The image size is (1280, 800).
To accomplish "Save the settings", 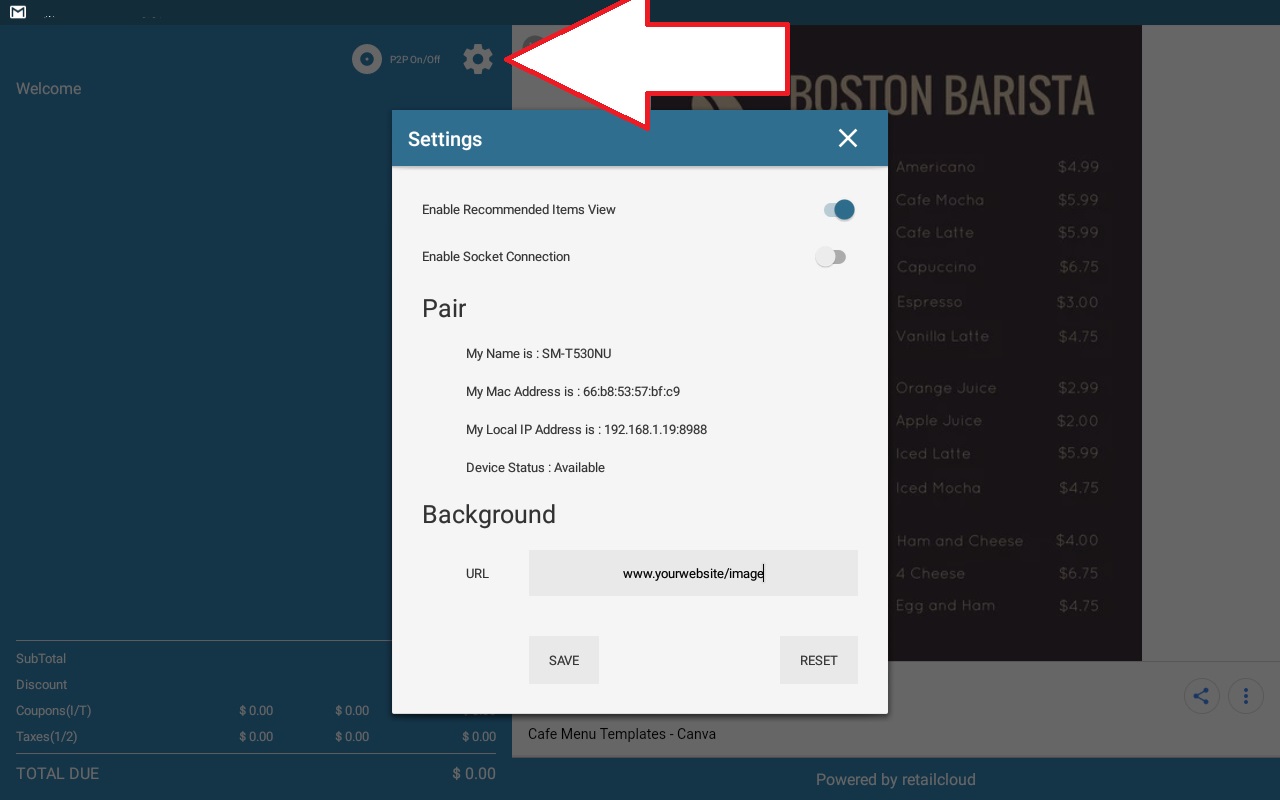I will pos(564,660).
